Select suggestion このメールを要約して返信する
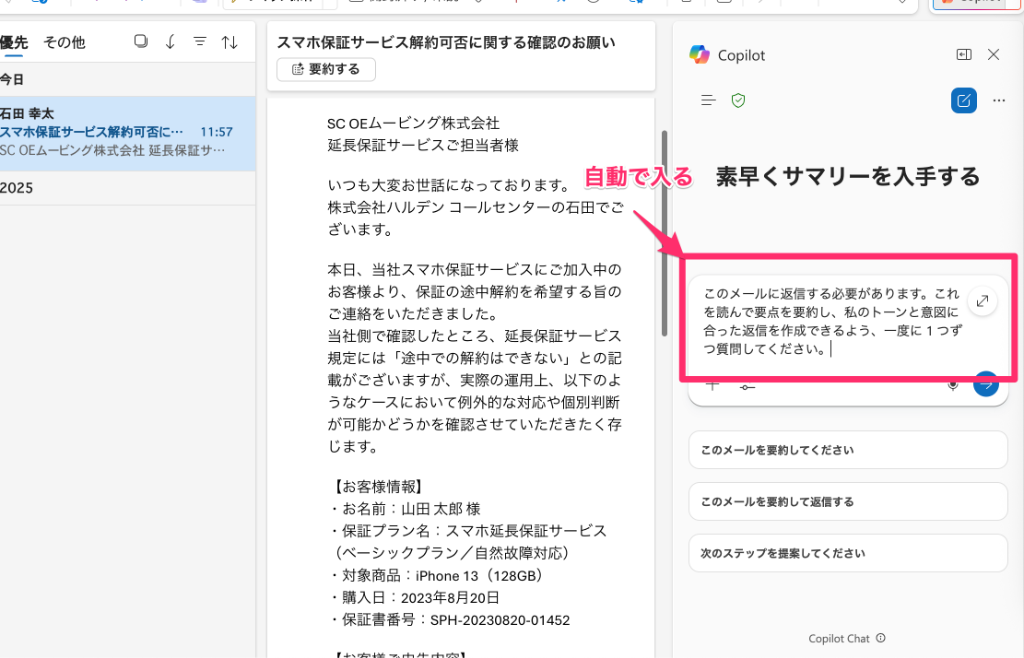The image size is (1024, 658). [847, 501]
